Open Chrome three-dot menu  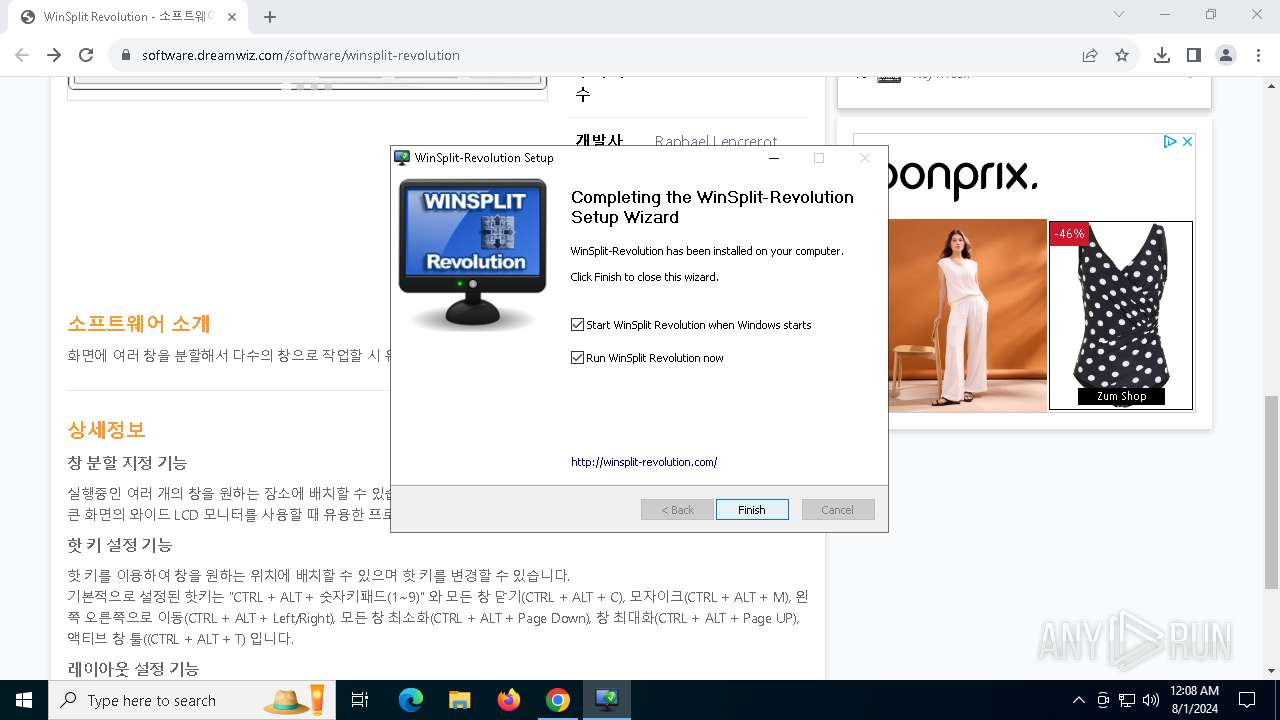(x=1258, y=55)
